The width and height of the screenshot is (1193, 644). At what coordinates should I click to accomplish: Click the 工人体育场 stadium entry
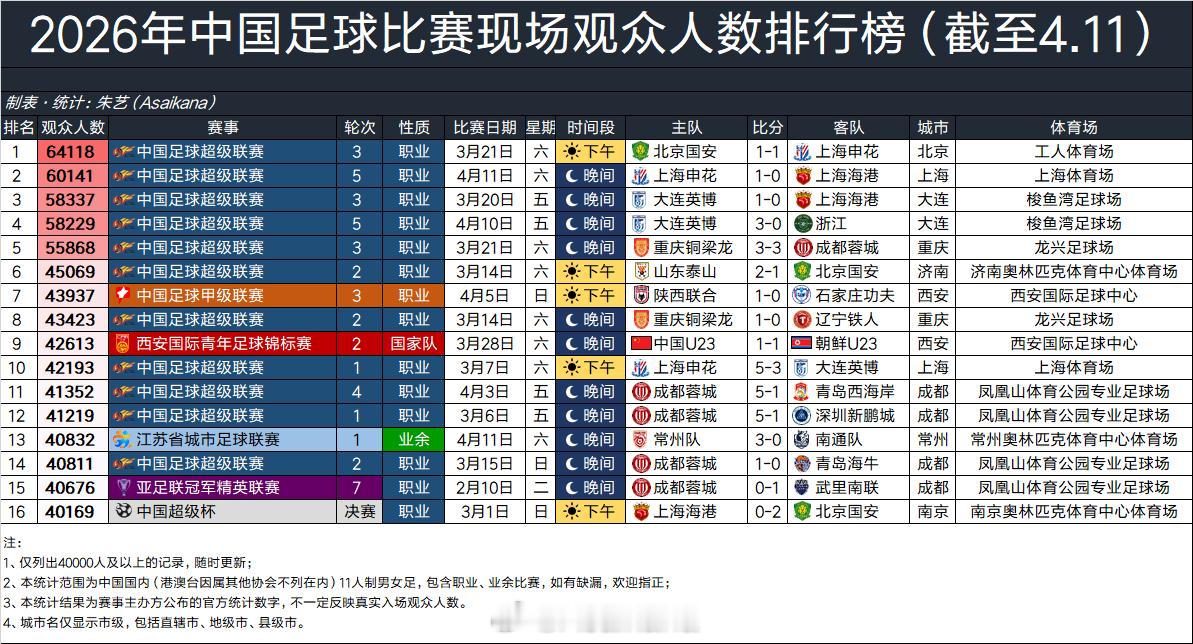pyautogui.click(x=1075, y=152)
